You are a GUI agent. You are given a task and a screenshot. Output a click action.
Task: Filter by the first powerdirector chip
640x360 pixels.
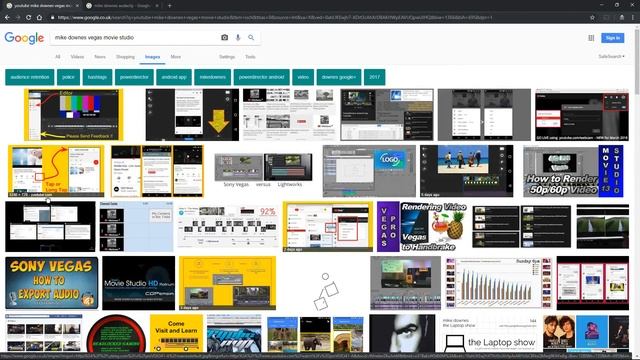[x=134, y=77]
